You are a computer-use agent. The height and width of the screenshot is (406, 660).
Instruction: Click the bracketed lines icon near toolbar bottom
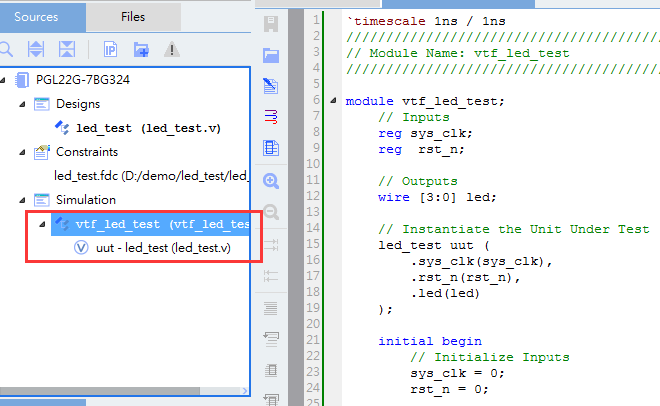pyautogui.click(x=271, y=370)
